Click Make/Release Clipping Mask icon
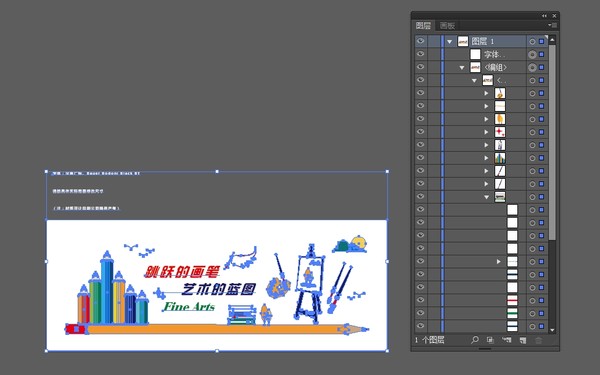Image resolution: width=600 pixels, height=375 pixels. tap(490, 340)
